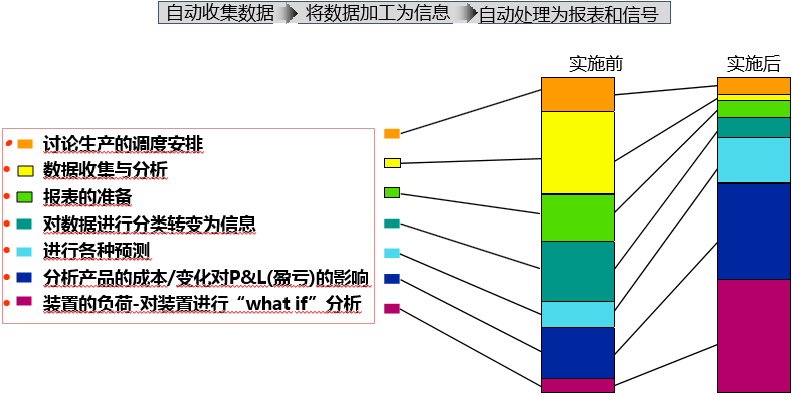Click orange swatch beside 讨论生产的调度安排
The height and width of the screenshot is (397, 792).
pyautogui.click(x=25, y=144)
